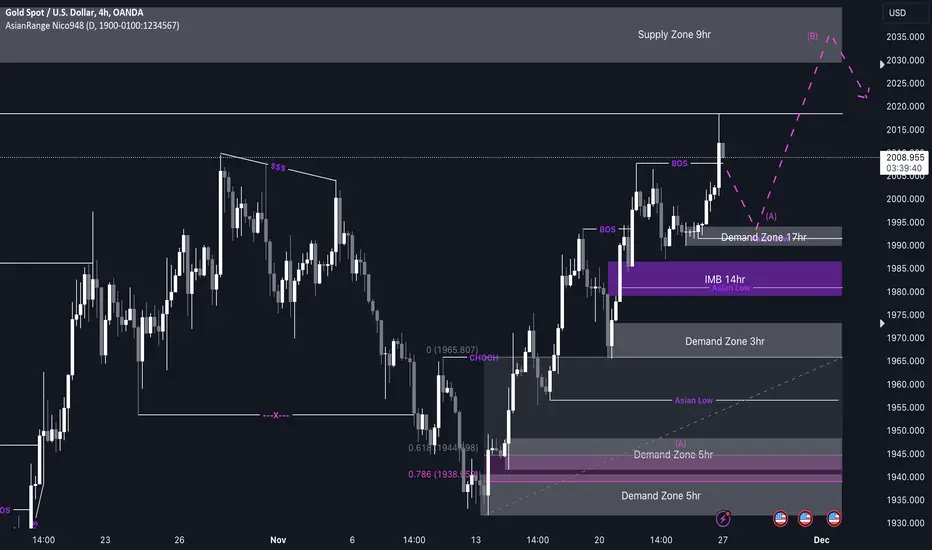Click the $$$ liquidity label
Screen dimensions: 932x550
tap(278, 168)
